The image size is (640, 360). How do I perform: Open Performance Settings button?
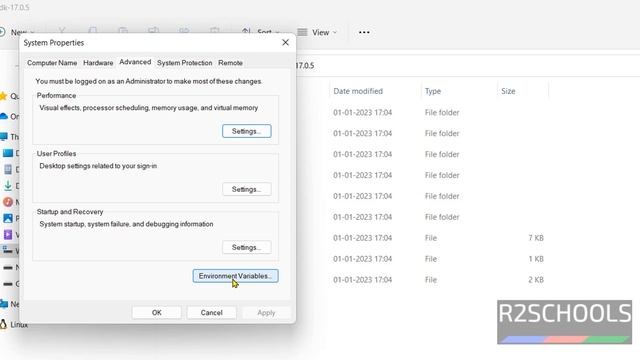[247, 131]
